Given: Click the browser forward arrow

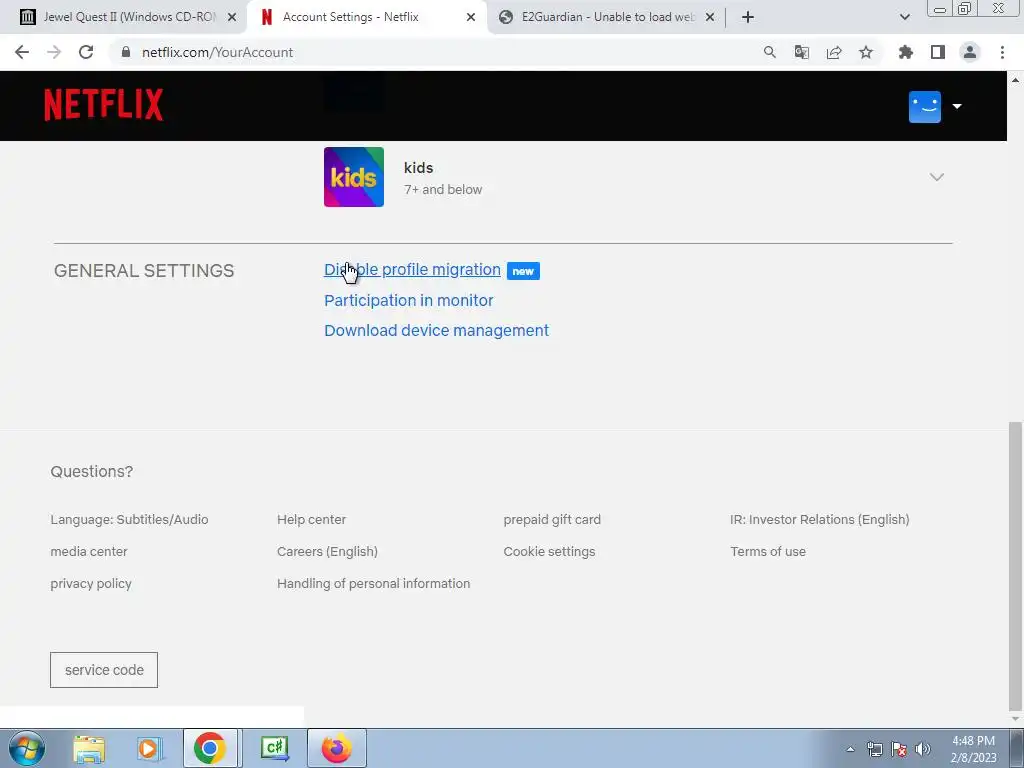Looking at the screenshot, I should [x=54, y=52].
